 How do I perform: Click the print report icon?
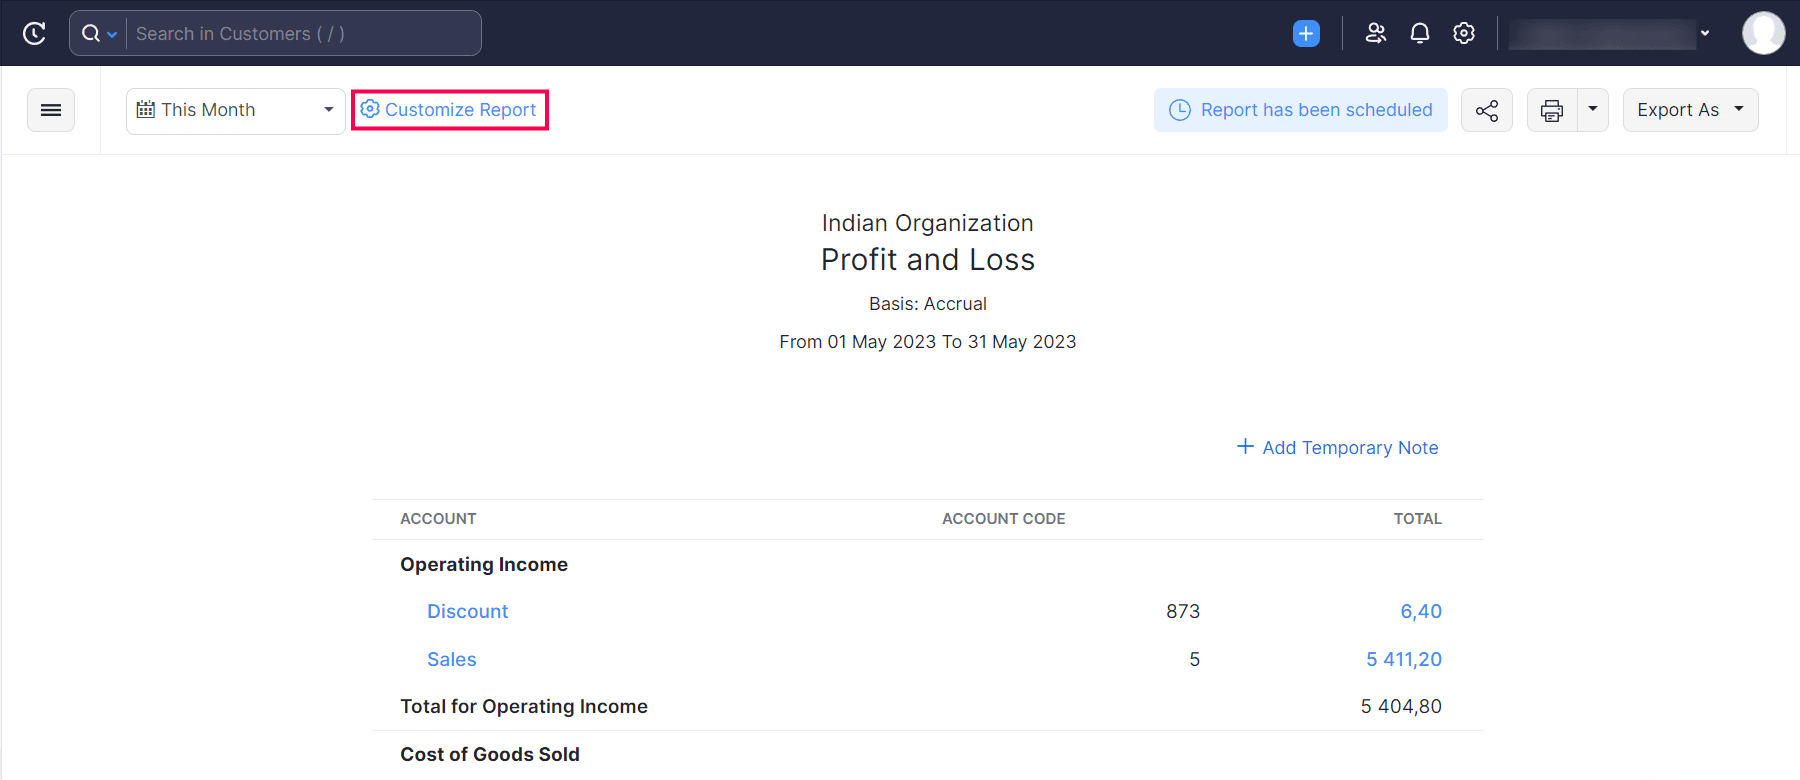pos(1552,110)
